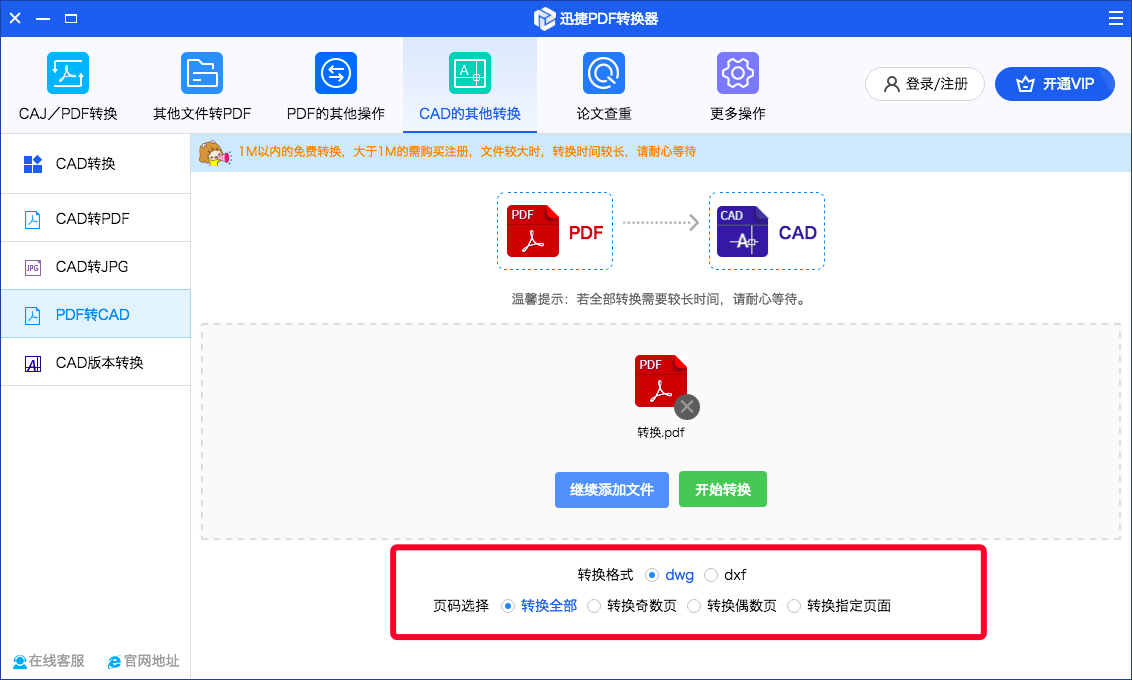Click the green 开始转换 button
This screenshot has width=1132, height=680.
[723, 490]
